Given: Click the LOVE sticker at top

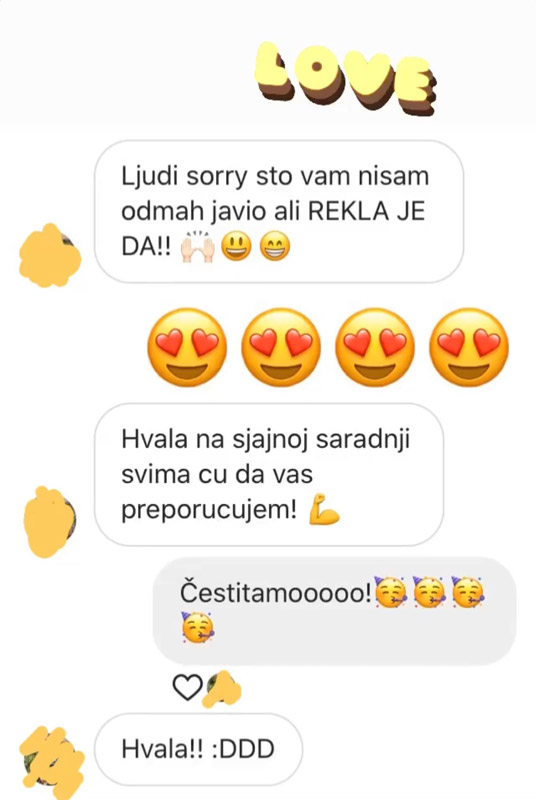Looking at the screenshot, I should coord(346,78).
